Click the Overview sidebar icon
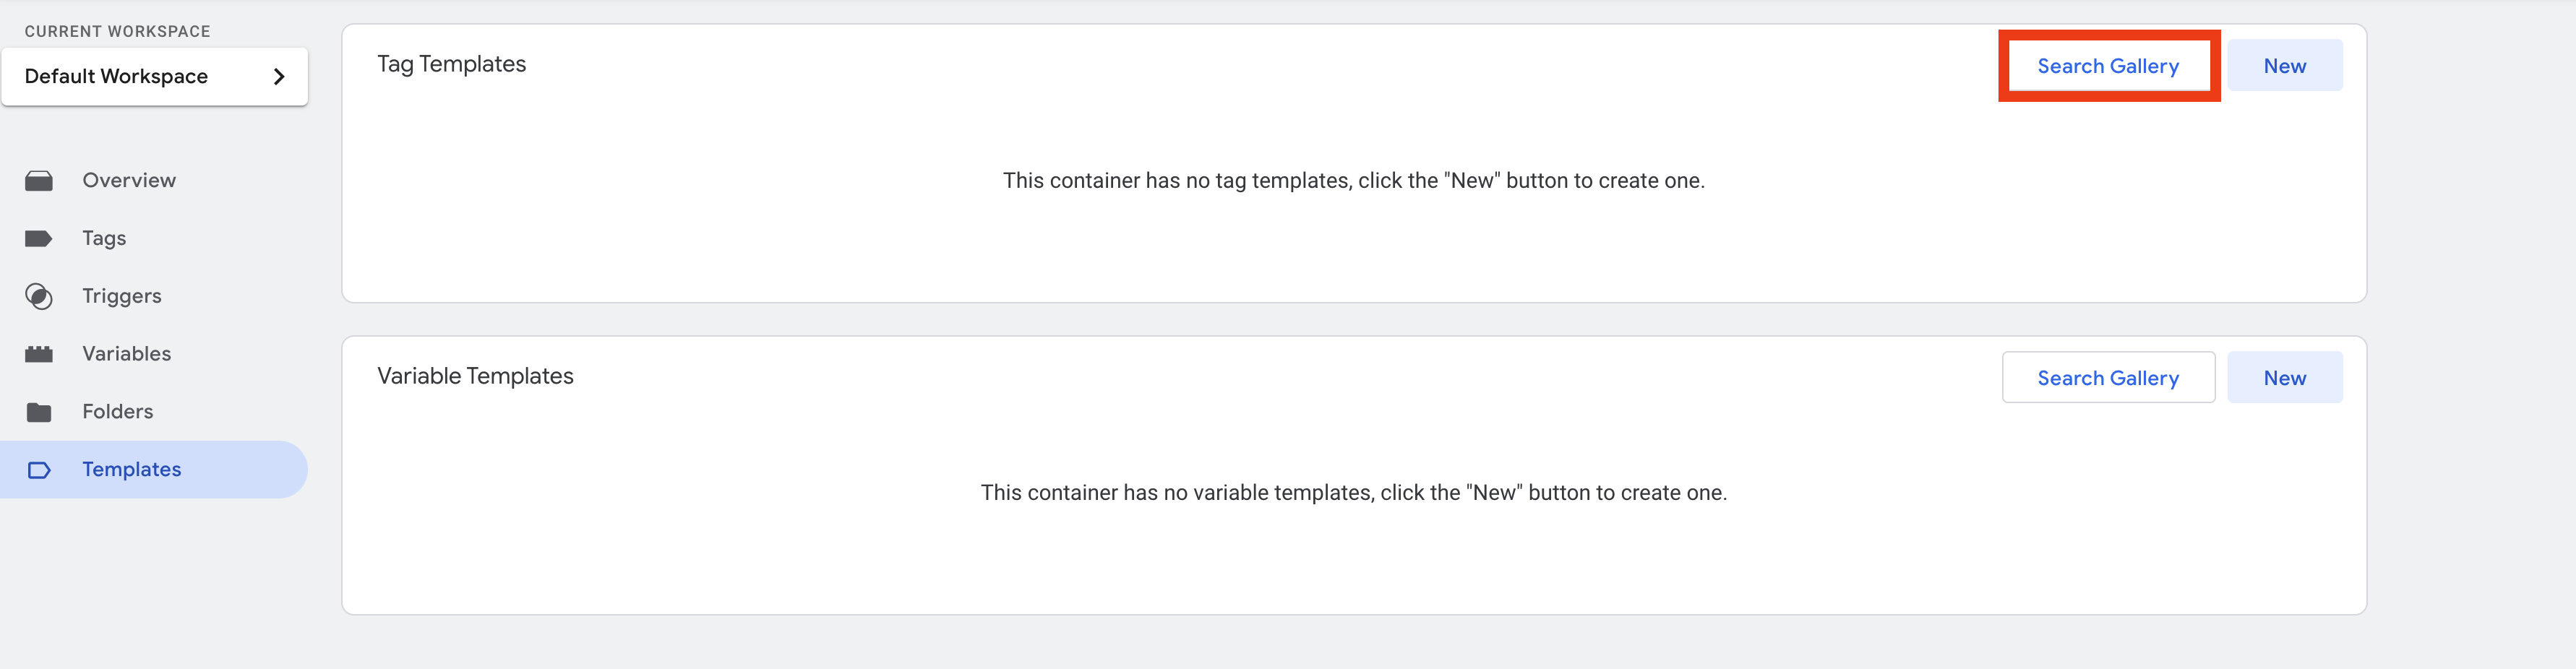This screenshot has height=669, width=2576. point(40,180)
